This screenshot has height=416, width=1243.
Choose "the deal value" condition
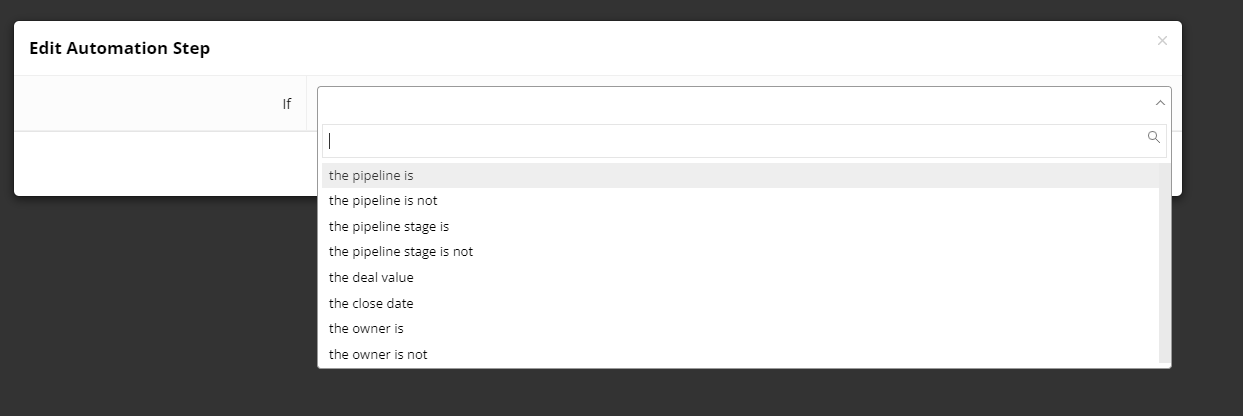371,278
